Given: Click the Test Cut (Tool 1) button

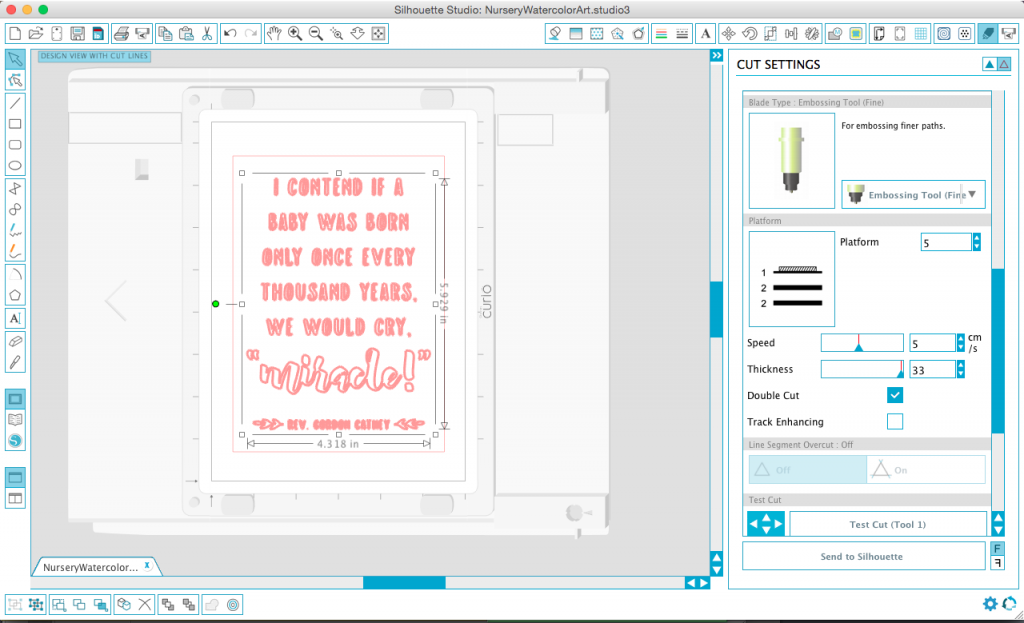Looking at the screenshot, I should 888,524.
